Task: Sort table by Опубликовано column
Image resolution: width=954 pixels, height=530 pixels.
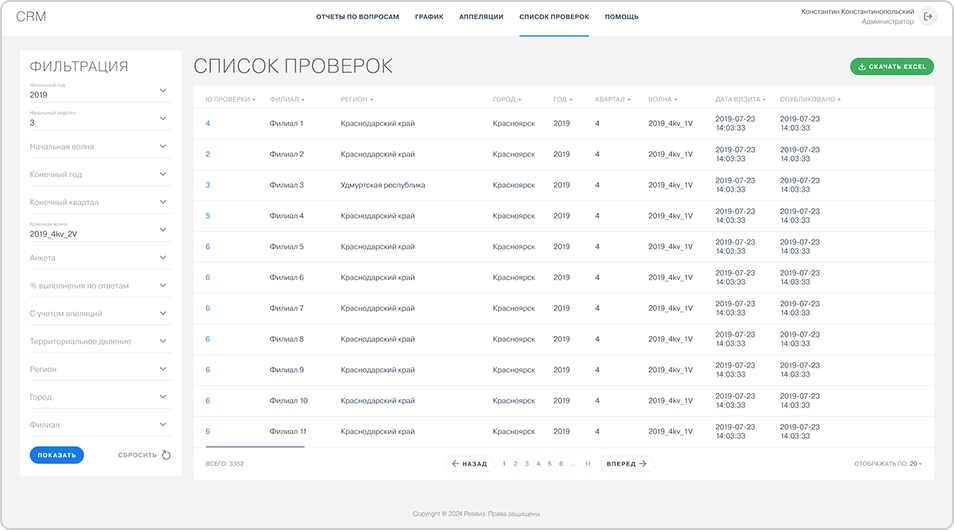Action: point(810,100)
